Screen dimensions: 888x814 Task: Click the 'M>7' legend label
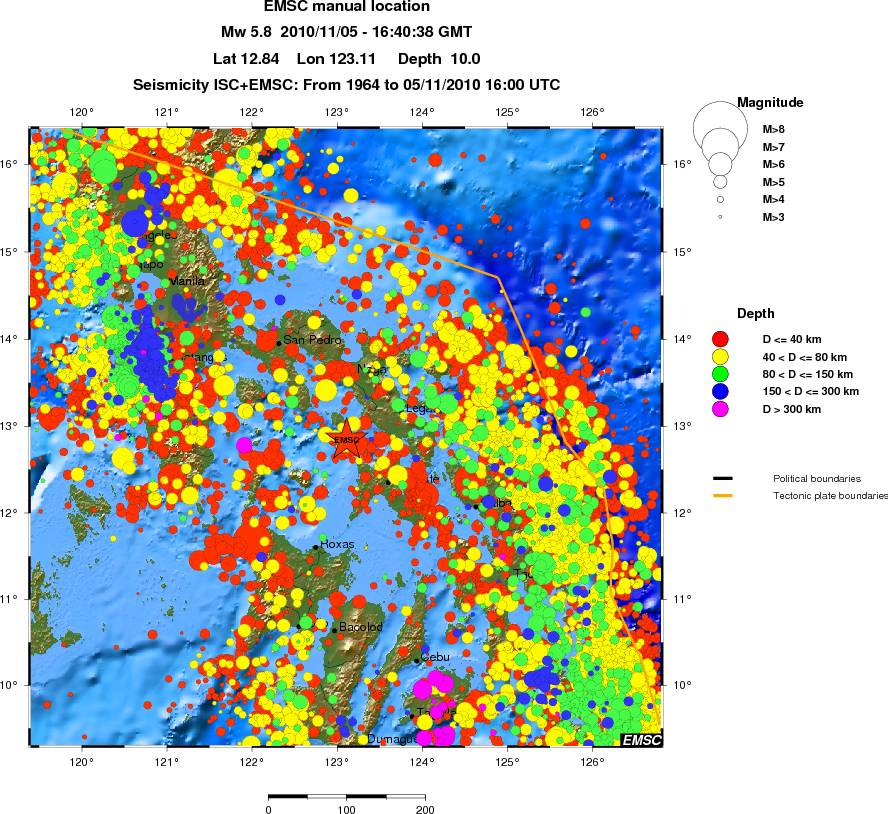[774, 147]
